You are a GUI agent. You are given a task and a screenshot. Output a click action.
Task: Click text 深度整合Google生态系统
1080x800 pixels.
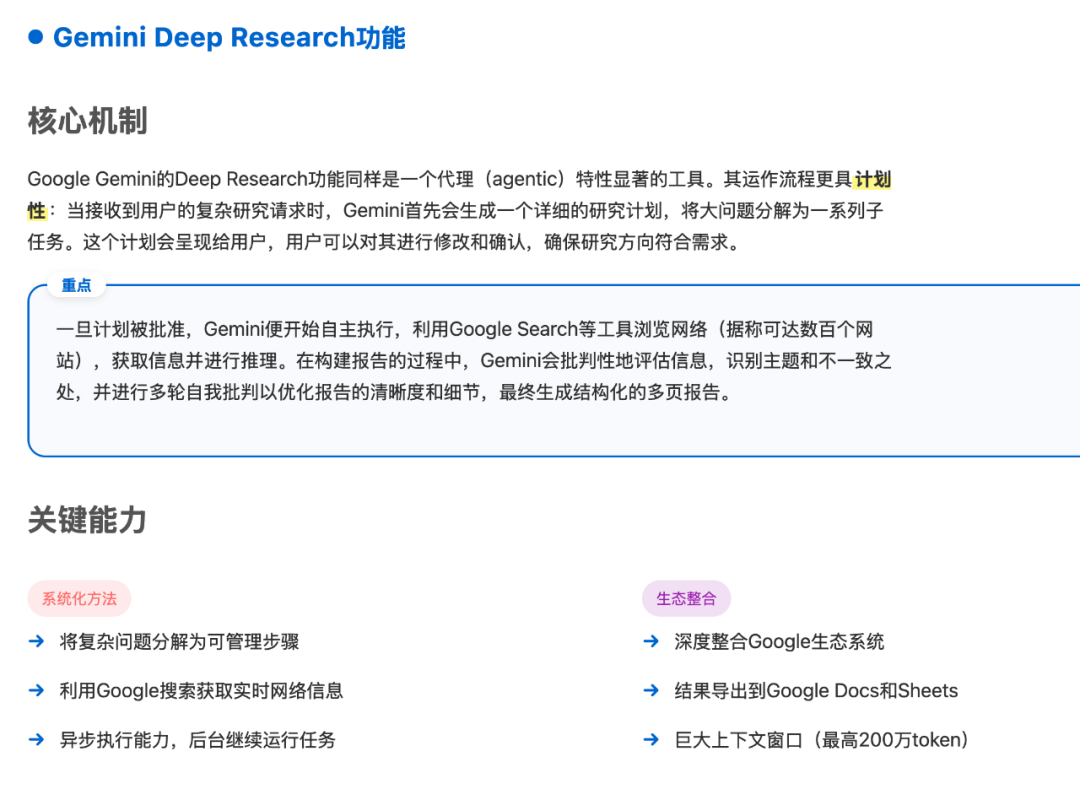pos(779,642)
